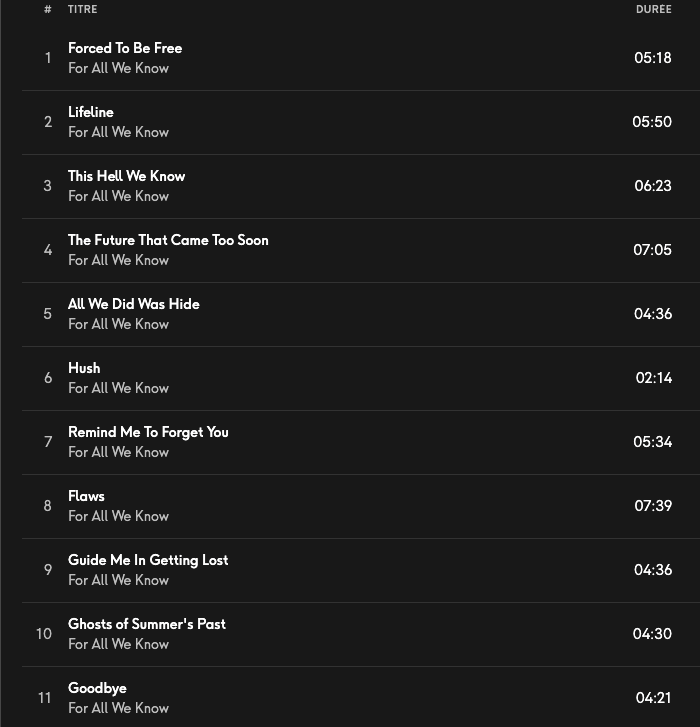Sort by the TITRE column header
The height and width of the screenshot is (727, 700).
coord(83,10)
